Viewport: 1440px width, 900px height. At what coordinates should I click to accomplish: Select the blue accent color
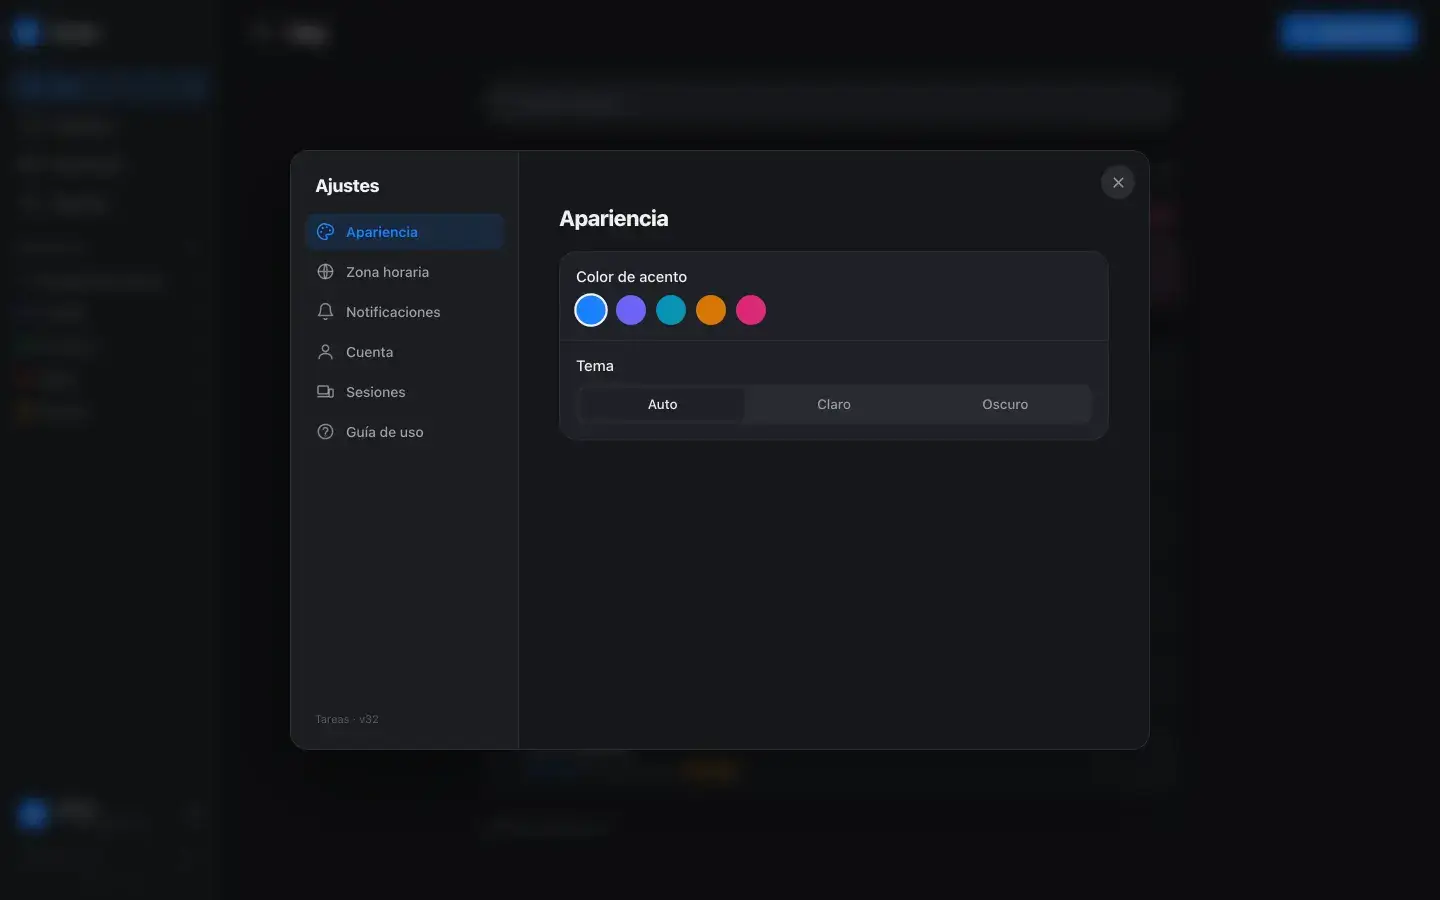591,310
